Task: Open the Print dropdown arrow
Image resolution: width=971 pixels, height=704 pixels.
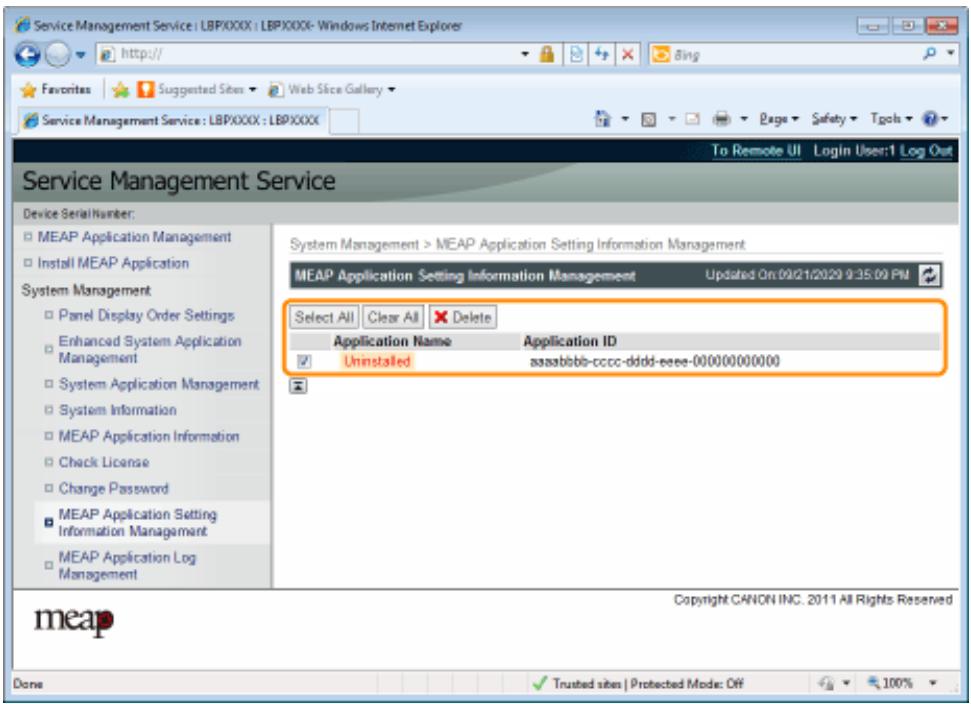Action: click(744, 118)
